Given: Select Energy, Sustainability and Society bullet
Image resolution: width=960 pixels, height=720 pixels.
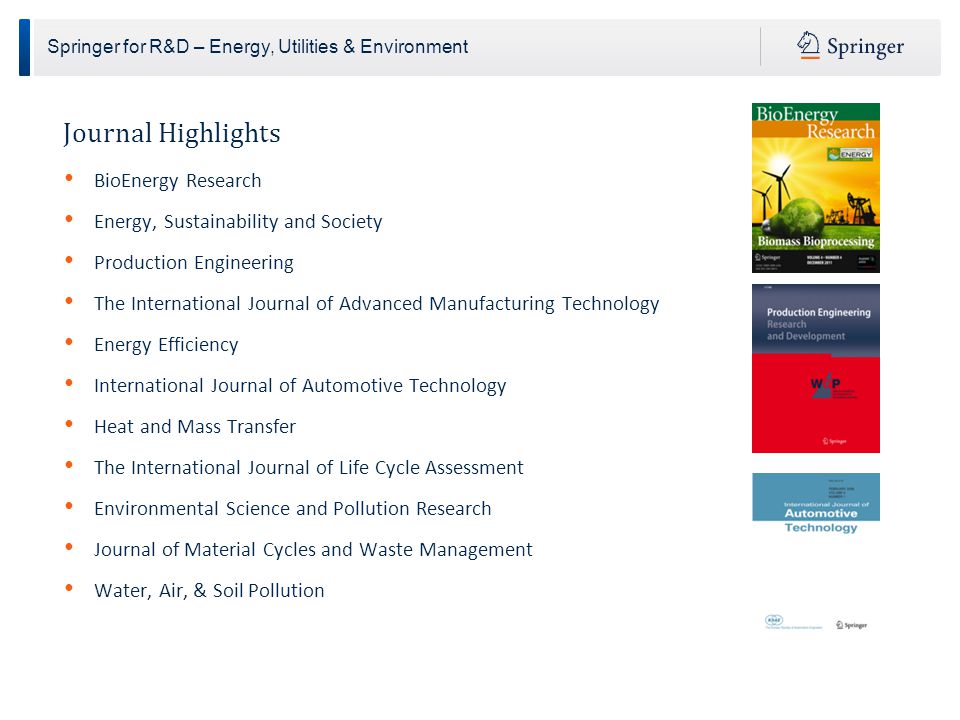Looking at the screenshot, I should tap(238, 222).
